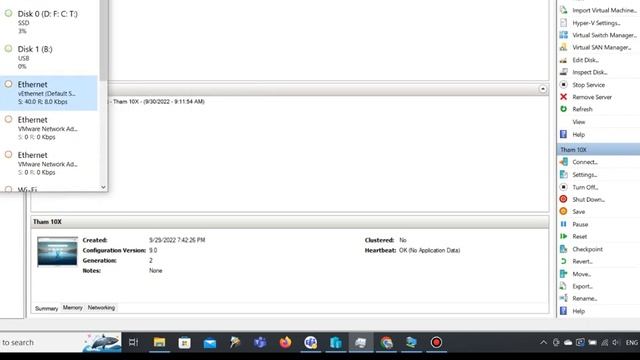
Task: Click the Import Virtual Machine icon
Action: point(564,10)
